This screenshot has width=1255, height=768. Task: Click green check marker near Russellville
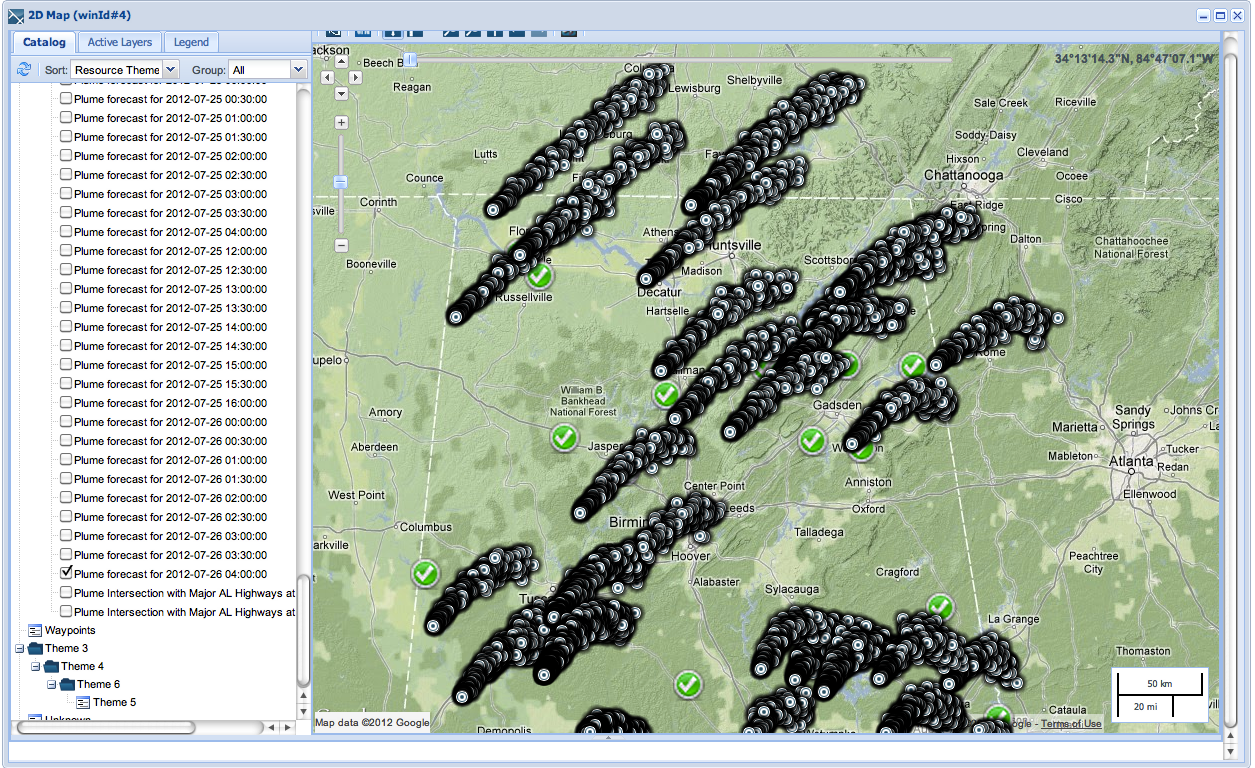tap(540, 274)
